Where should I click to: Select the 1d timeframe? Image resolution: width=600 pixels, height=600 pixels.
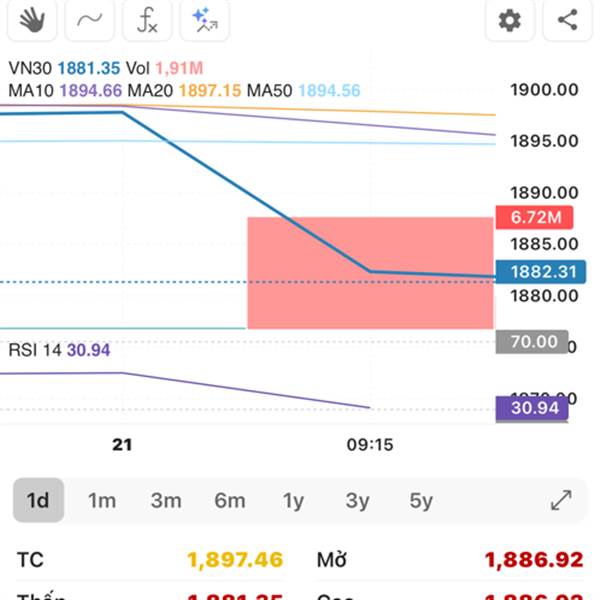click(38, 501)
